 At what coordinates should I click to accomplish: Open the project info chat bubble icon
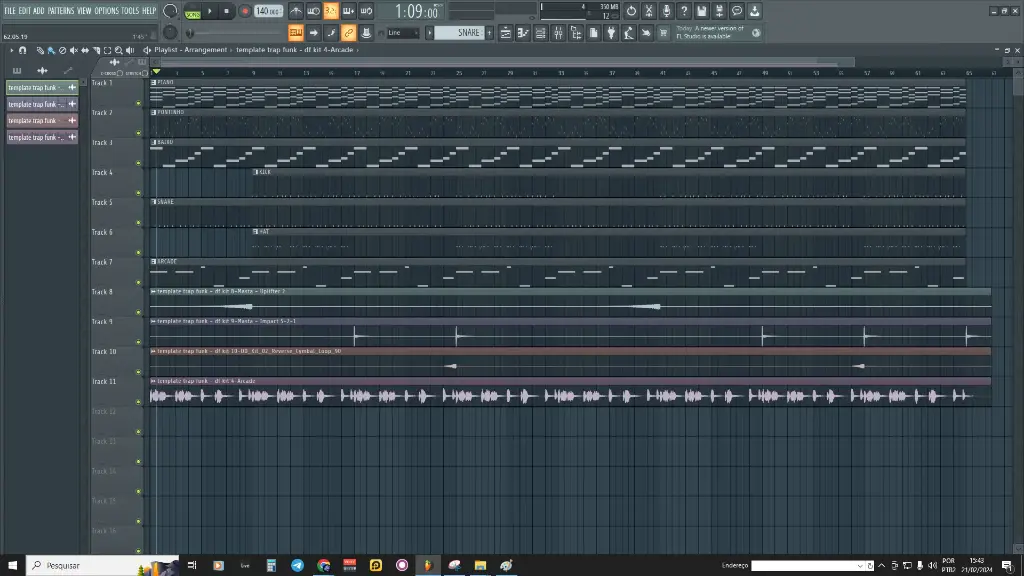pyautogui.click(x=737, y=11)
